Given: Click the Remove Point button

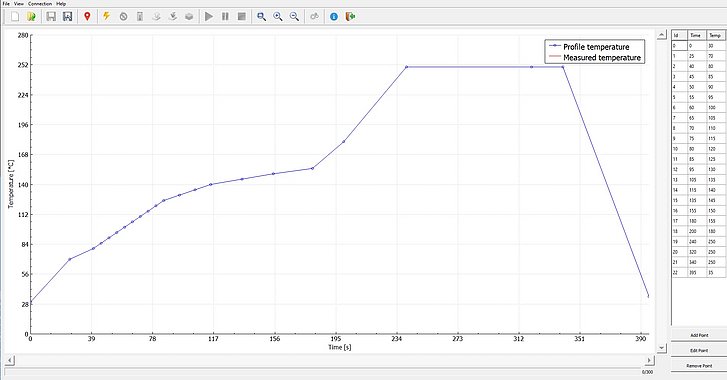Looking at the screenshot, I should pos(699,366).
